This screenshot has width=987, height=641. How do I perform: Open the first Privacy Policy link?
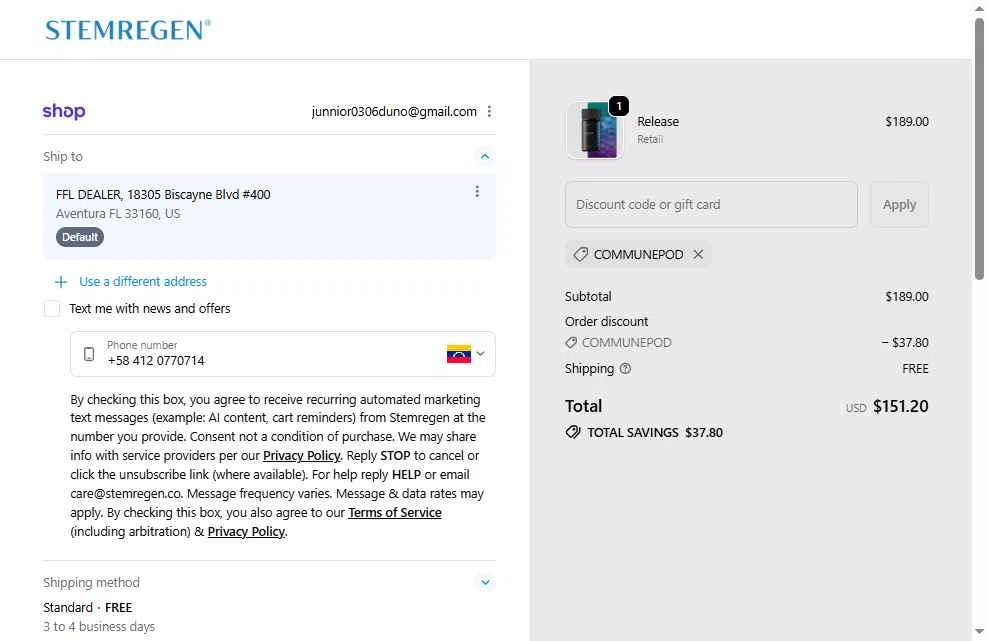(302, 456)
